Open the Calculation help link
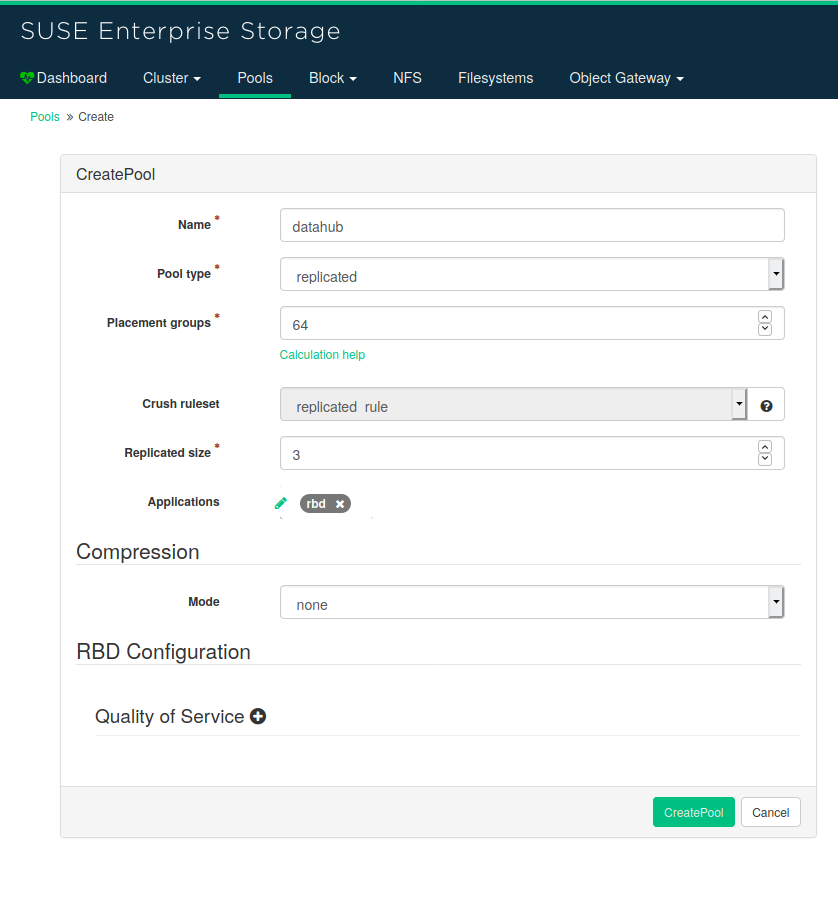This screenshot has height=898, width=838. (x=322, y=355)
